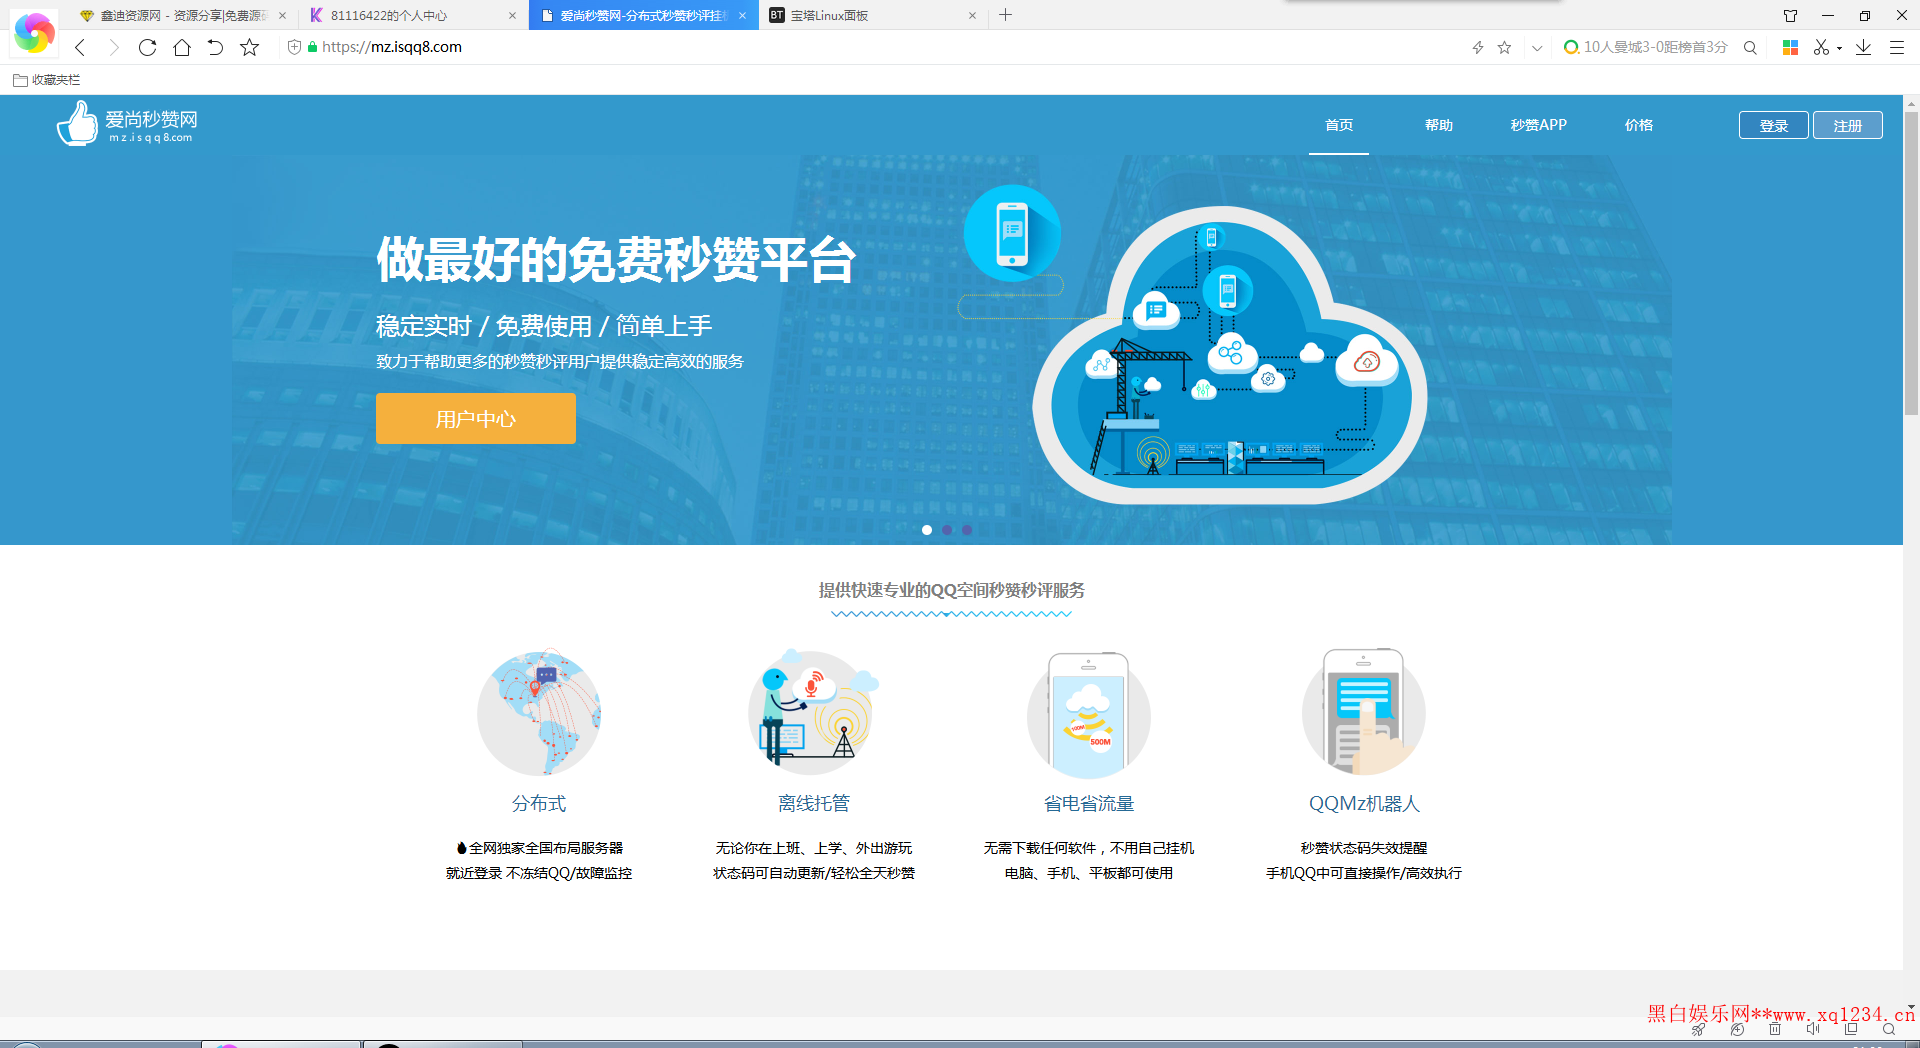Open the 首页 navigation item
The height and width of the screenshot is (1048, 1920).
1339,125
